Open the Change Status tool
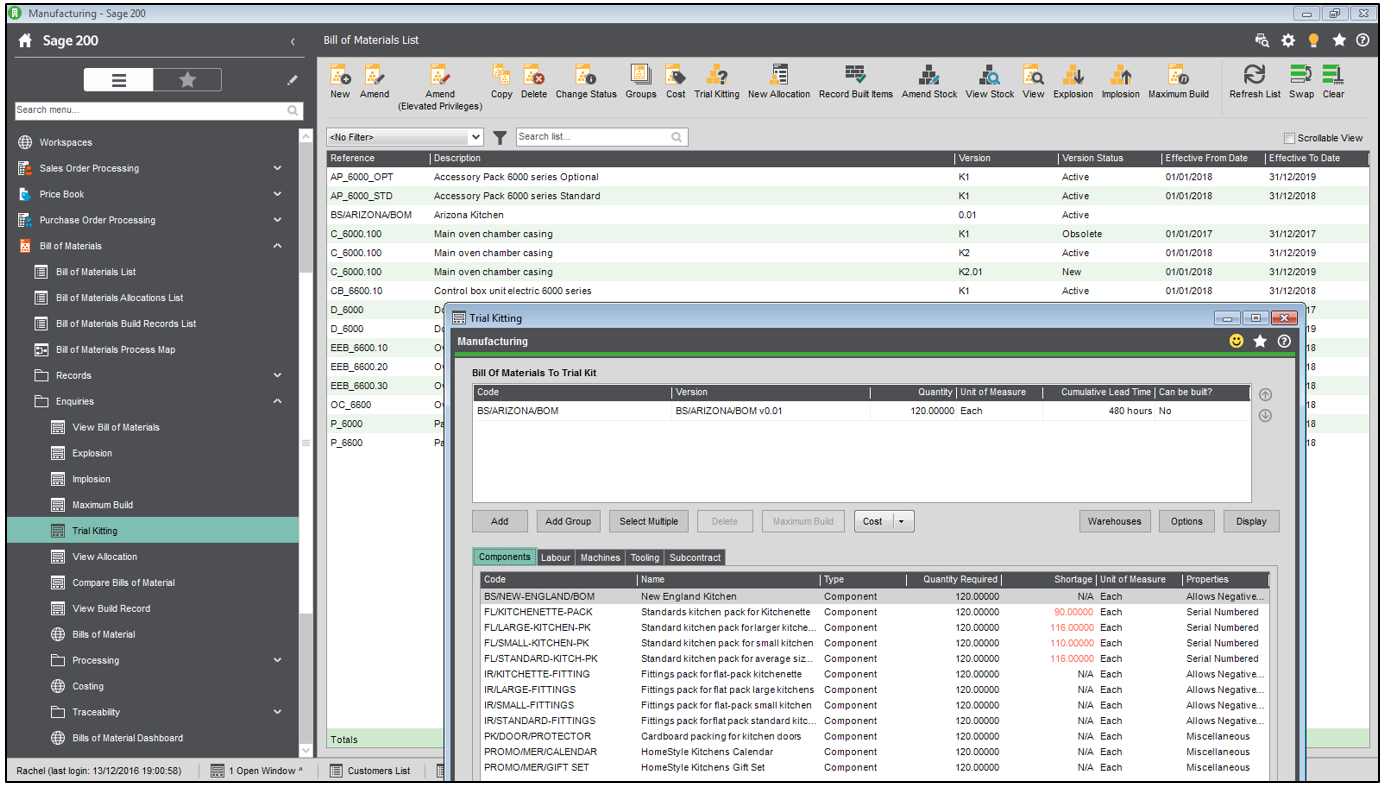Viewport: 1386px width, 787px height. 586,82
